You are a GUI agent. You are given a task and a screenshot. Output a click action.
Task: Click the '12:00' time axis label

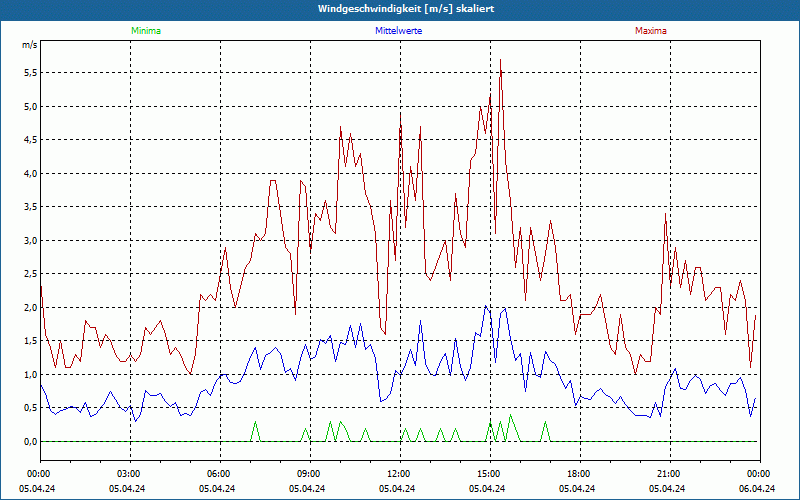pos(398,474)
